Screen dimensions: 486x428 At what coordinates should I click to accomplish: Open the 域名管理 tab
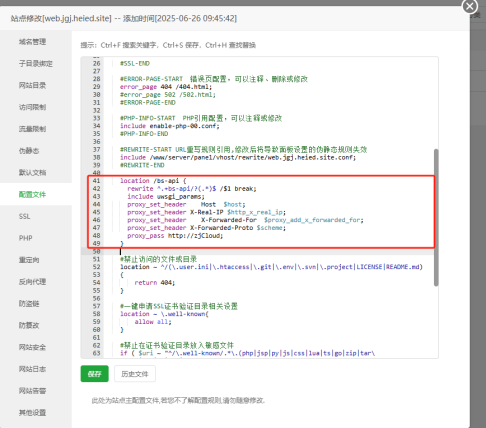tap(32, 42)
